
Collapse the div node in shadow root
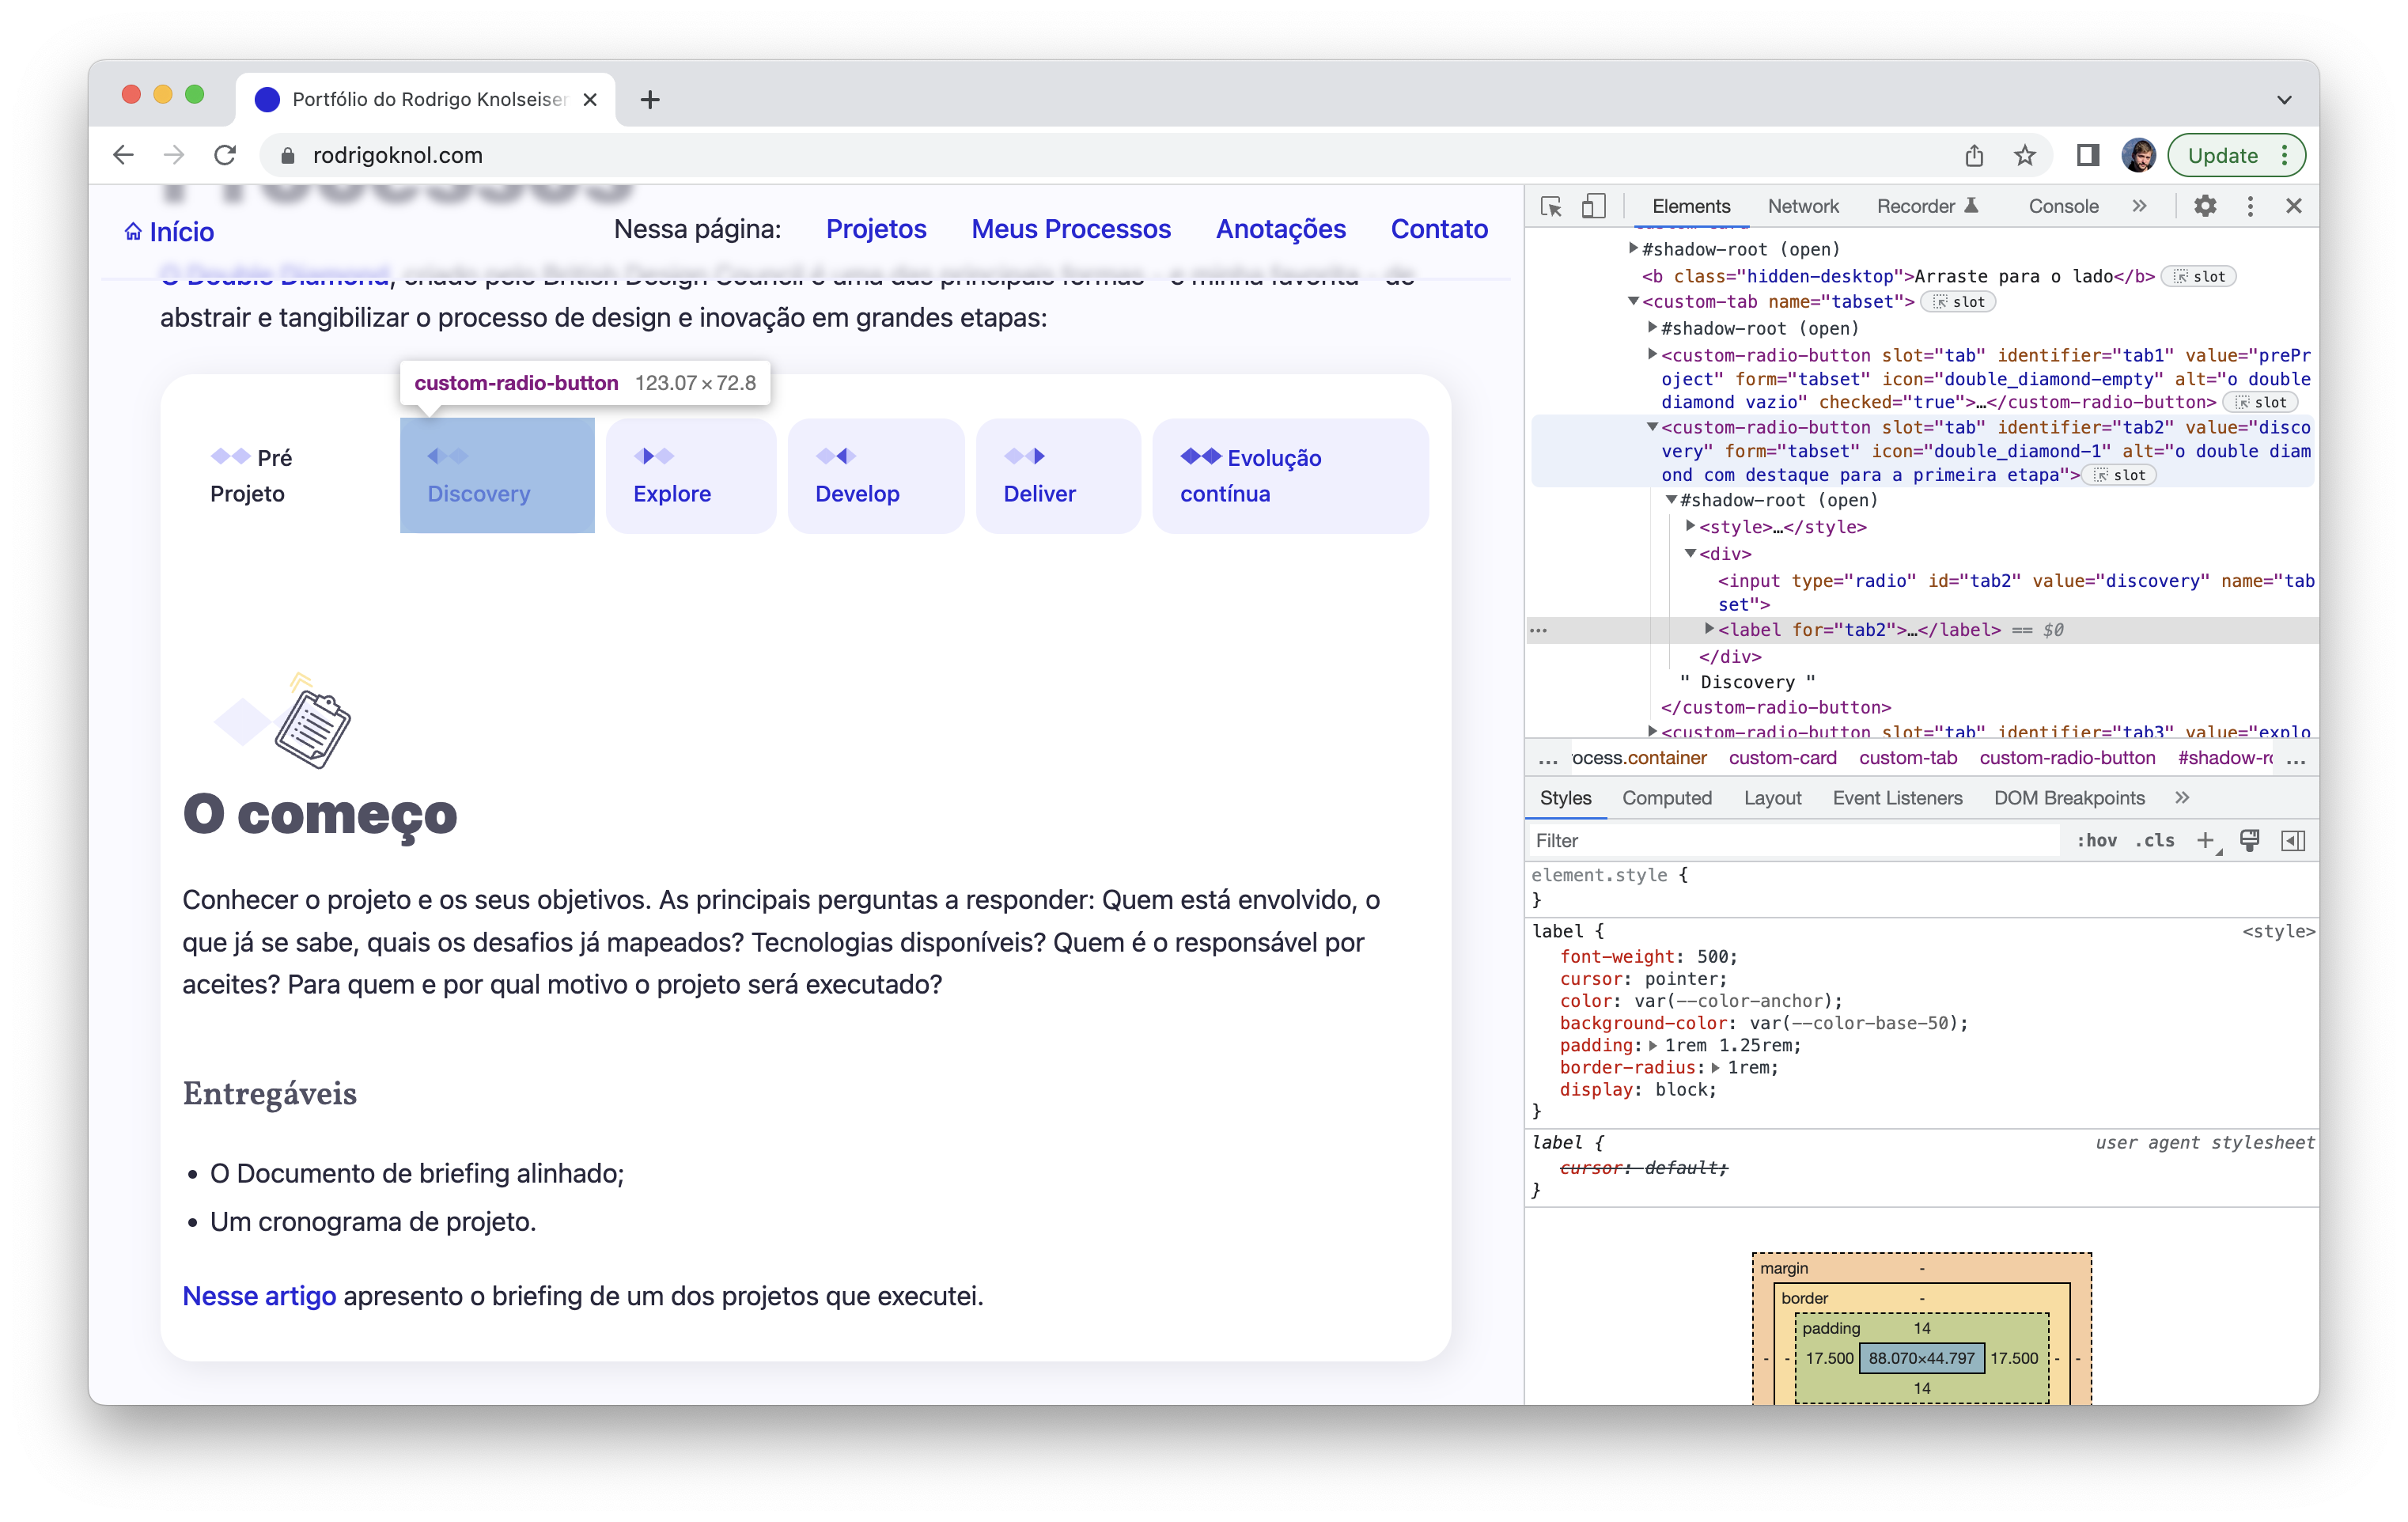(1691, 553)
